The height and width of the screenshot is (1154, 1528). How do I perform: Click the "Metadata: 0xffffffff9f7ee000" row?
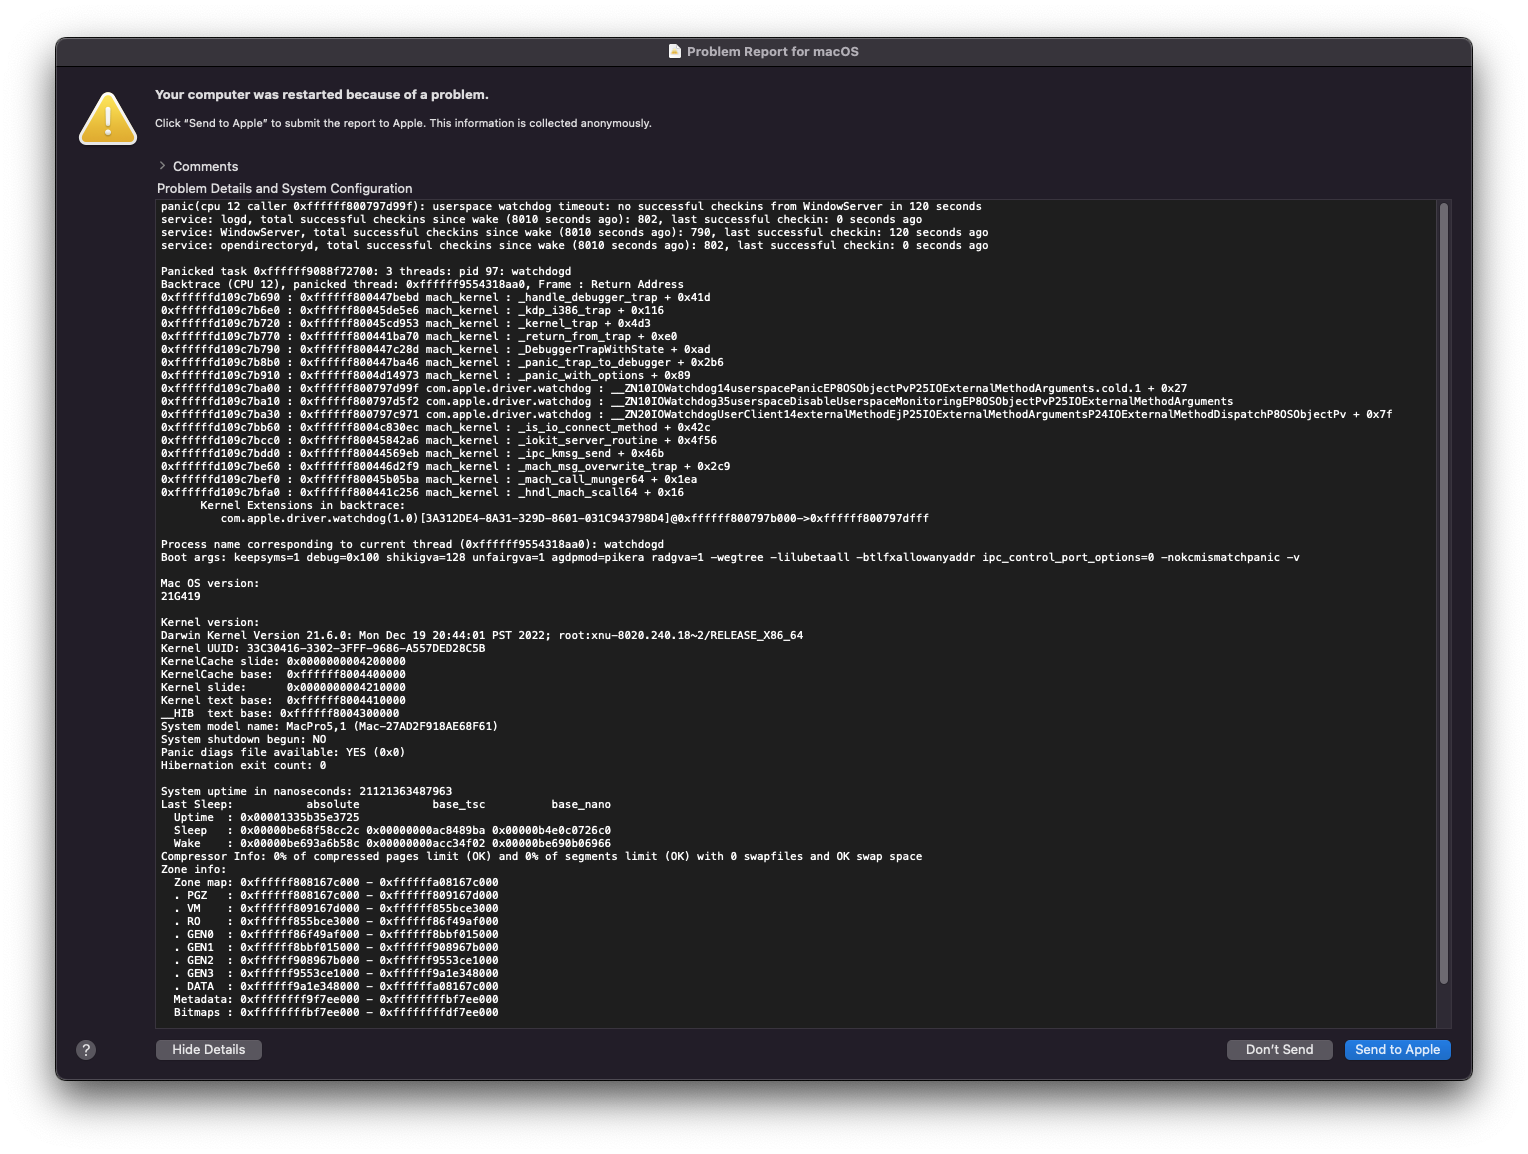click(336, 1000)
